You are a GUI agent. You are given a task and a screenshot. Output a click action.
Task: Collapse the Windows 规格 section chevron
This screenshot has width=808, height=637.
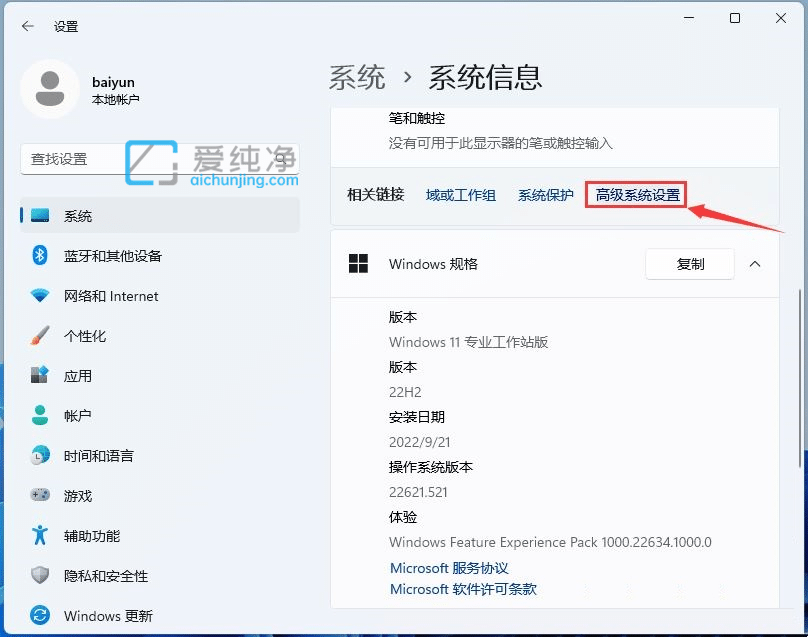point(755,264)
